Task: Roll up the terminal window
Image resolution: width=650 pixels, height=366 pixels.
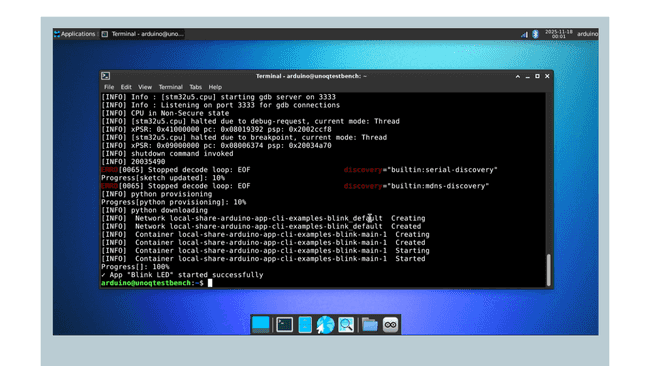Action: point(518,76)
